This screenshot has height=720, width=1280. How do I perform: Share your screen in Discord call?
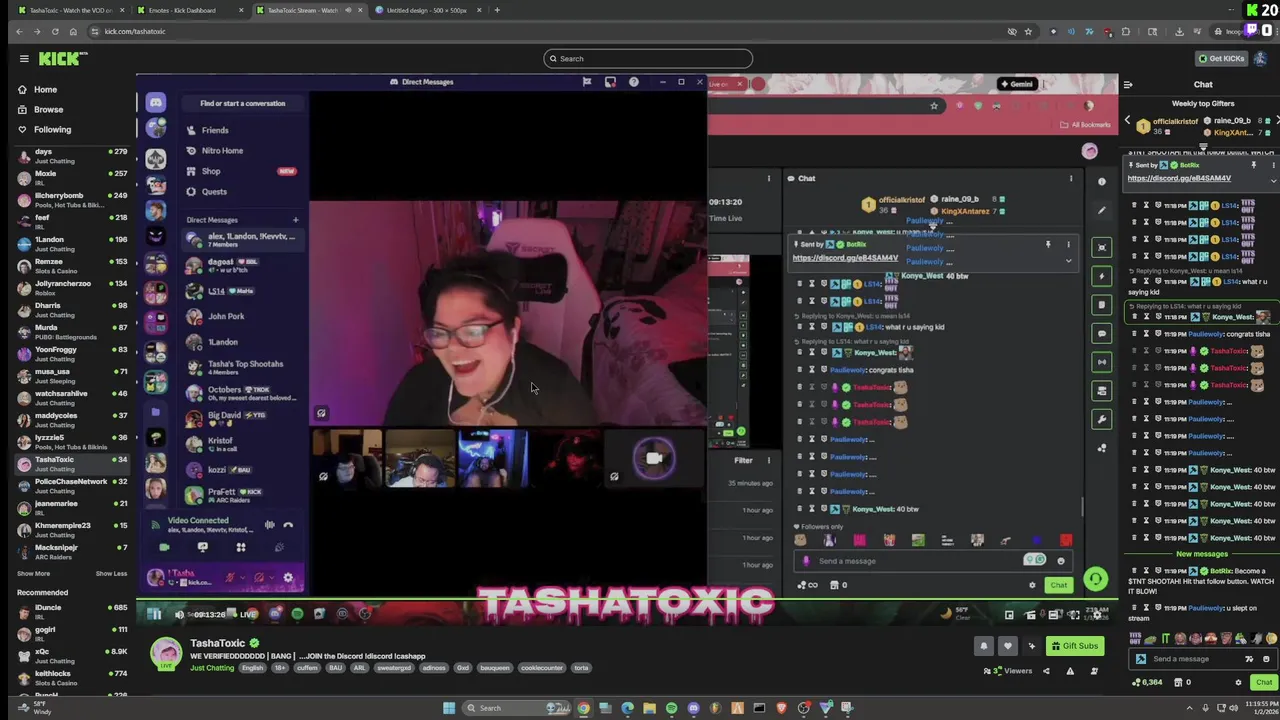pyautogui.click(x=202, y=547)
